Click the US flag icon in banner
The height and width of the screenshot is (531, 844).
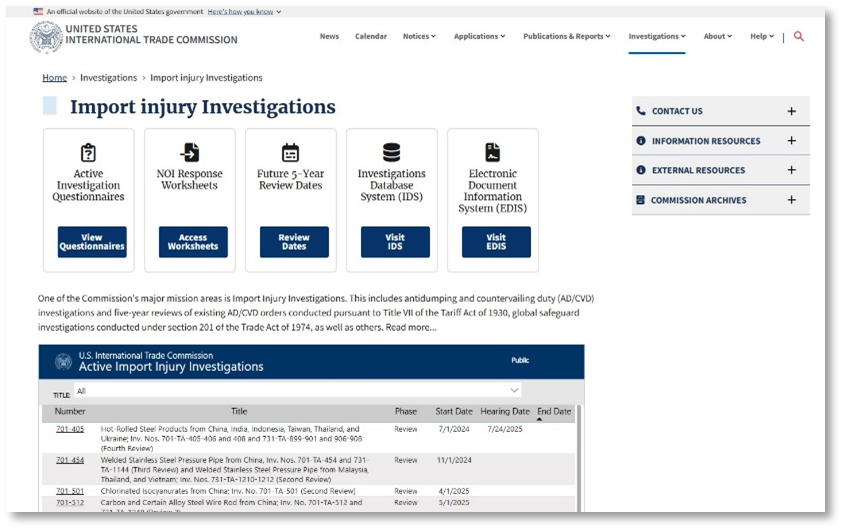38,11
